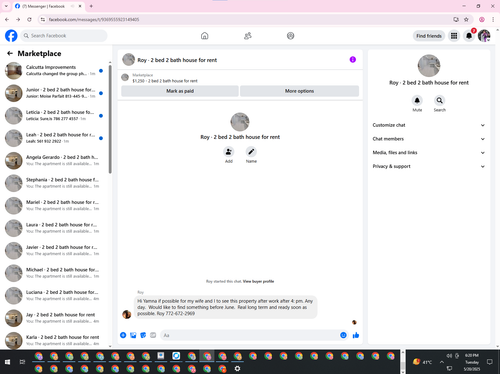Viewport: 500px width, 374px height.
Task: Click Add people icon in chat
Action: point(229,152)
